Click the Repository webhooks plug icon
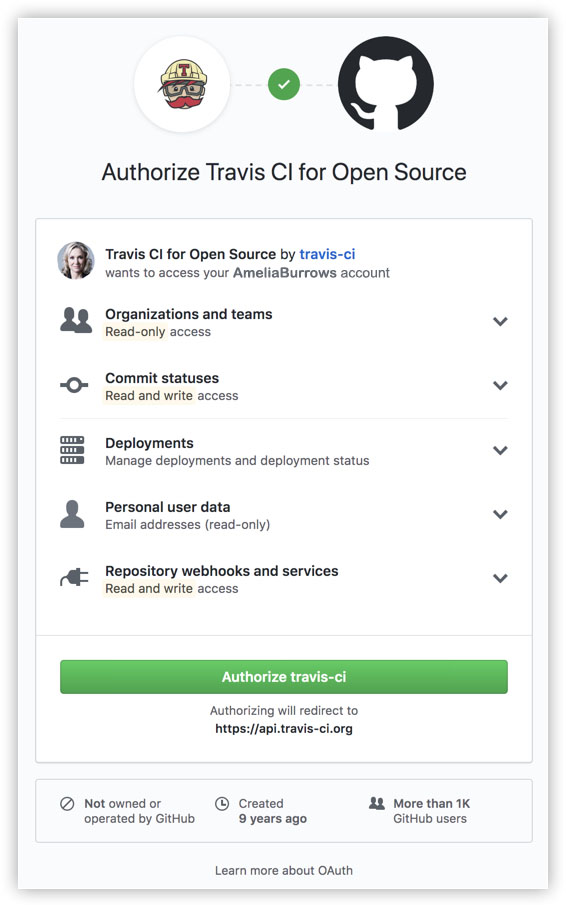Screen dimensions: 566x907 pyautogui.click(x=75, y=577)
